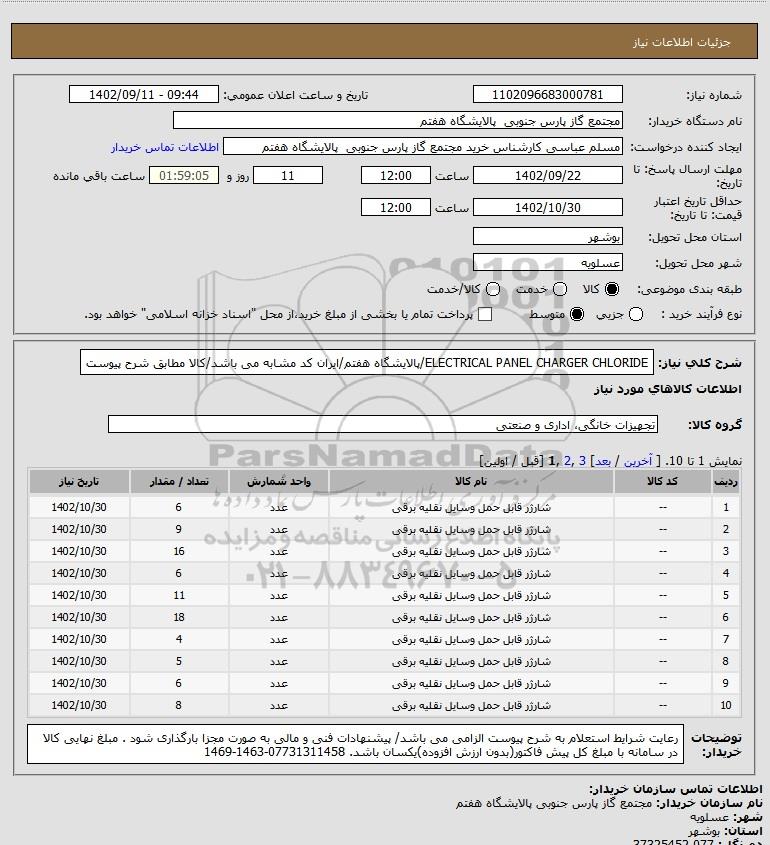Go to the بعد pagination link

click(602, 461)
